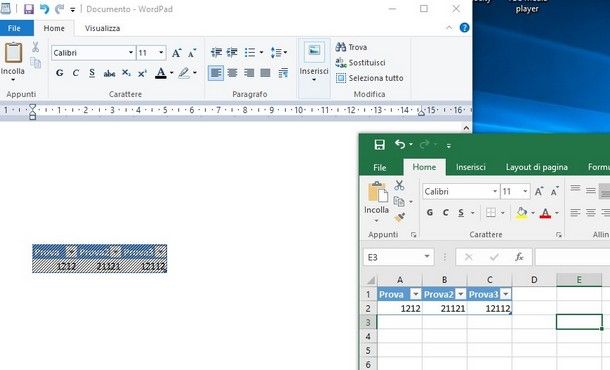Justify text in WordPad
610x370 pixels.
[265, 73]
